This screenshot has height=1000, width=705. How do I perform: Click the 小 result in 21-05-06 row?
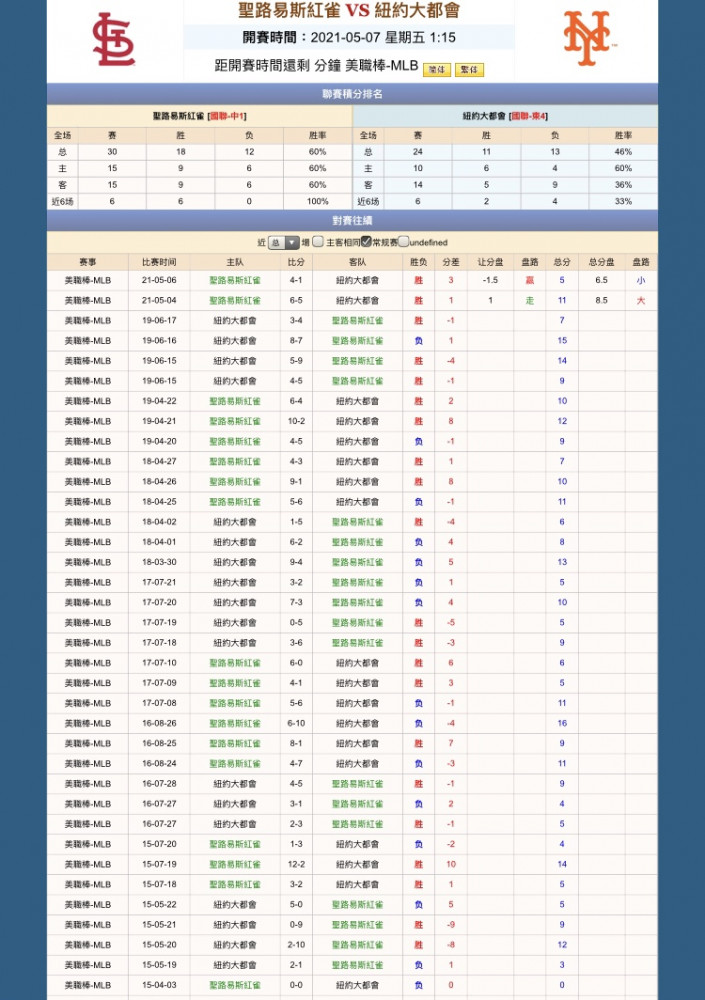[641, 280]
